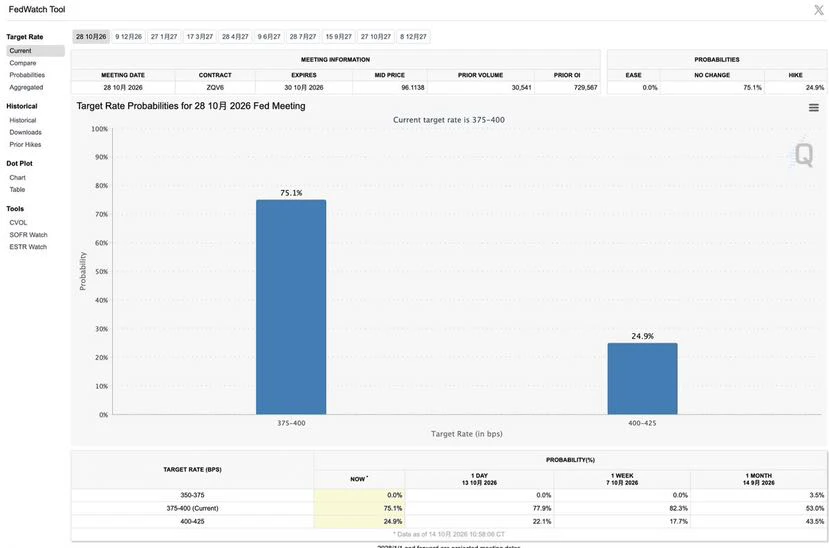The width and height of the screenshot is (829, 548).
Task: Click the 17.7% one-week value
Action: [x=678, y=522]
